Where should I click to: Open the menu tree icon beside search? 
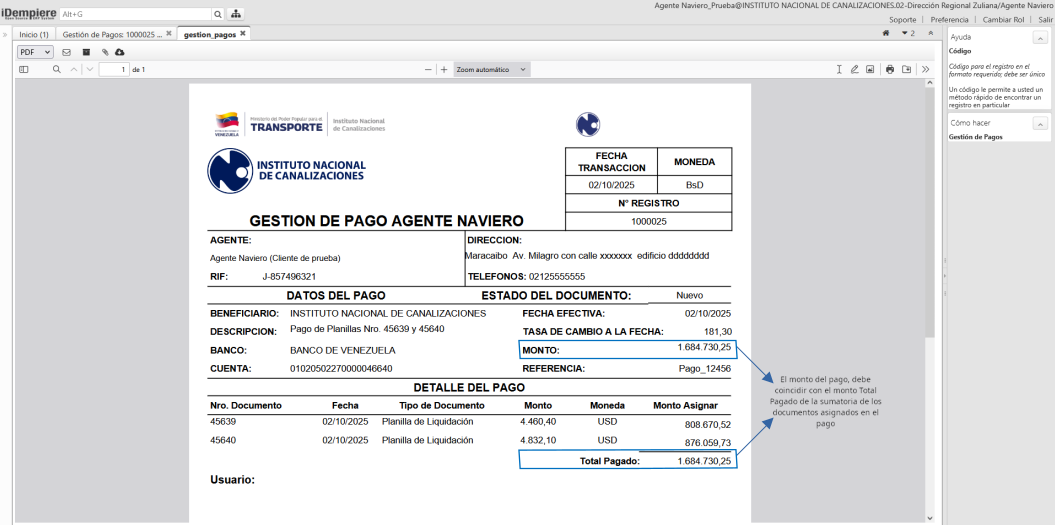(237, 13)
